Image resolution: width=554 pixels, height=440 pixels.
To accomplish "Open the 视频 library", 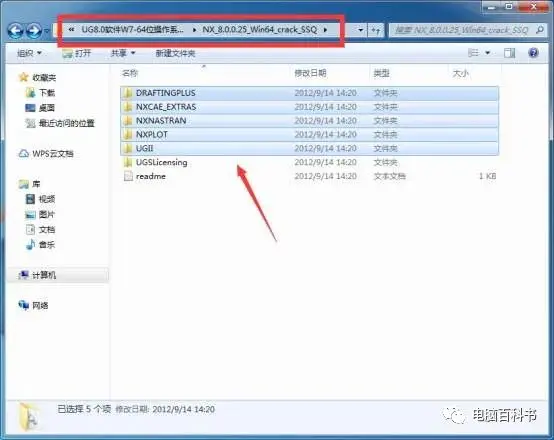I will (x=41, y=199).
